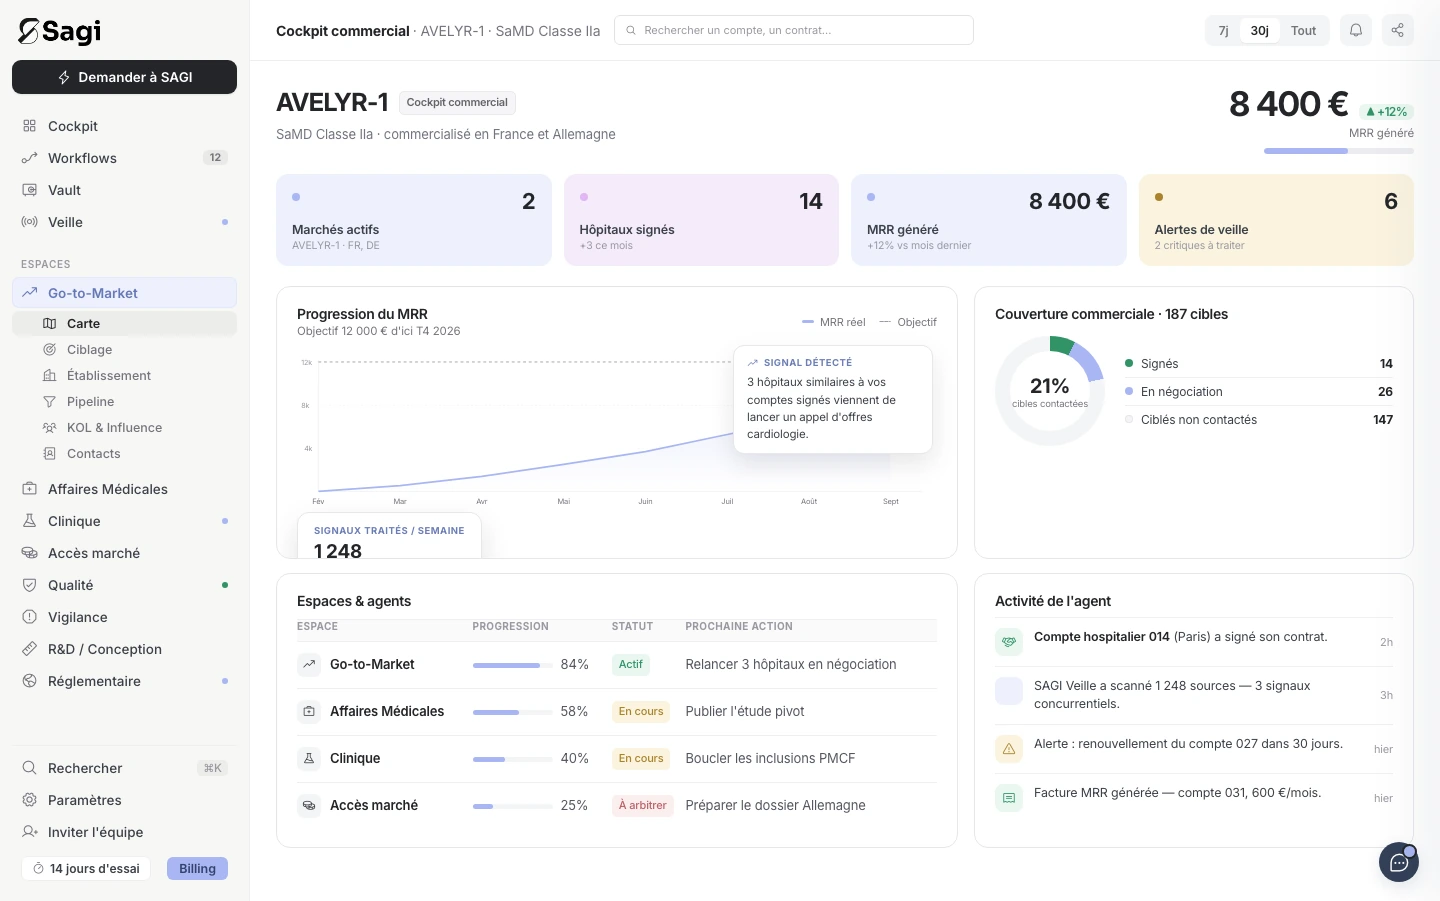Screen dimensions: 1440x901
Task: Click the Vault icon in sidebar
Action: [30, 190]
